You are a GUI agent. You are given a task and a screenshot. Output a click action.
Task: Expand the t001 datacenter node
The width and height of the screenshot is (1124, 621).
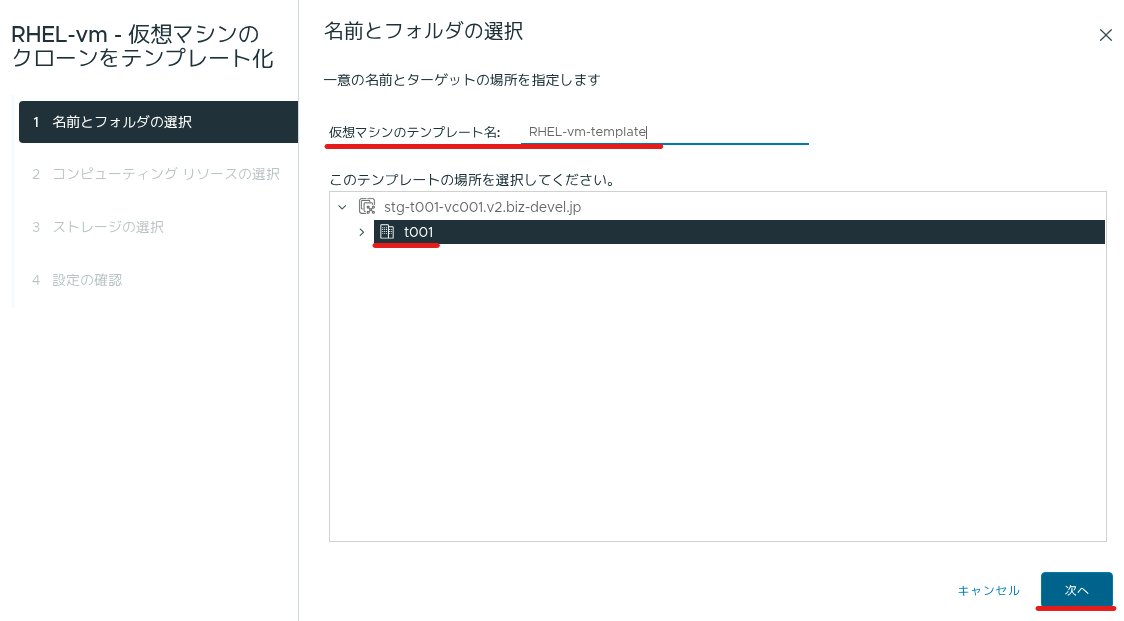tap(362, 232)
